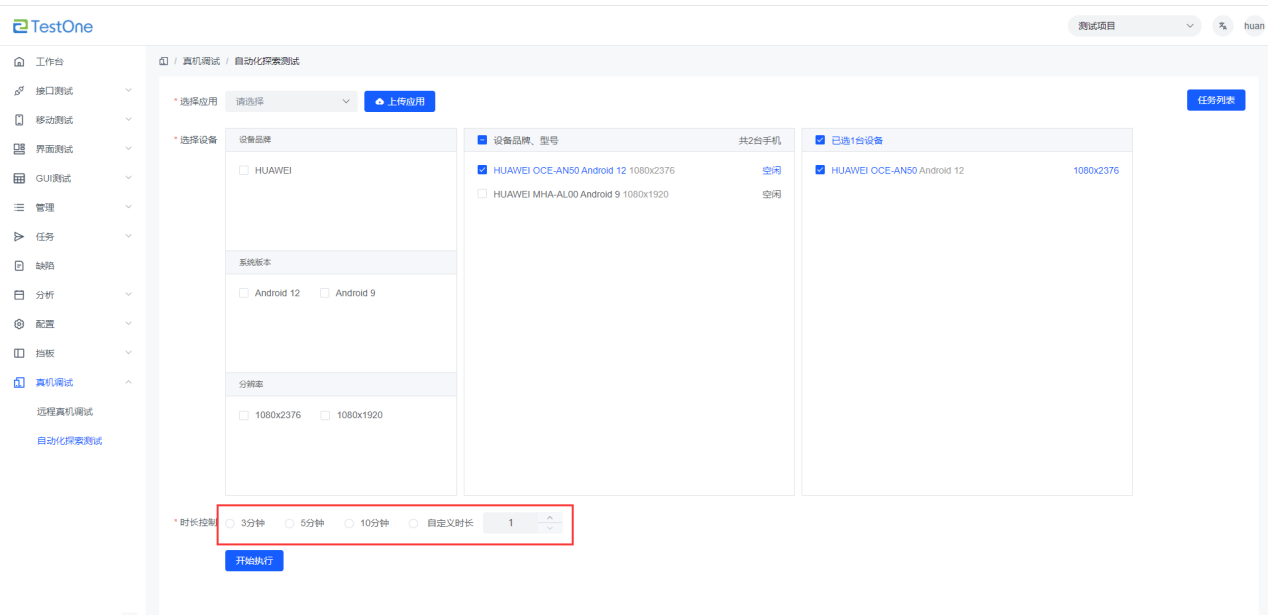Click the workbench home icon in sidebar
1268x615 pixels.
click(x=19, y=62)
